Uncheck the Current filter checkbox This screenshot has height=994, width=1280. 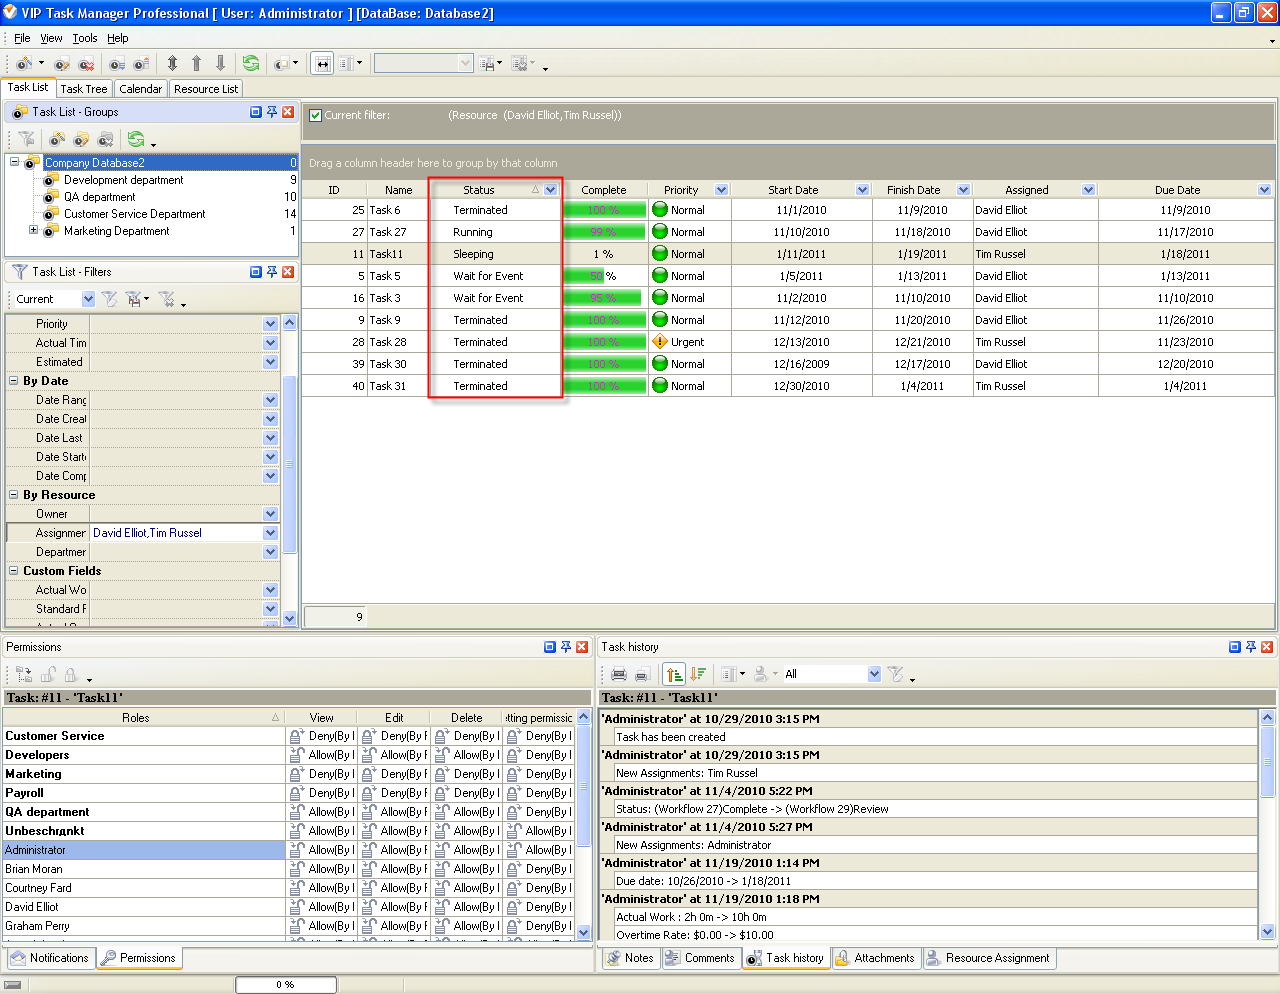tap(316, 115)
